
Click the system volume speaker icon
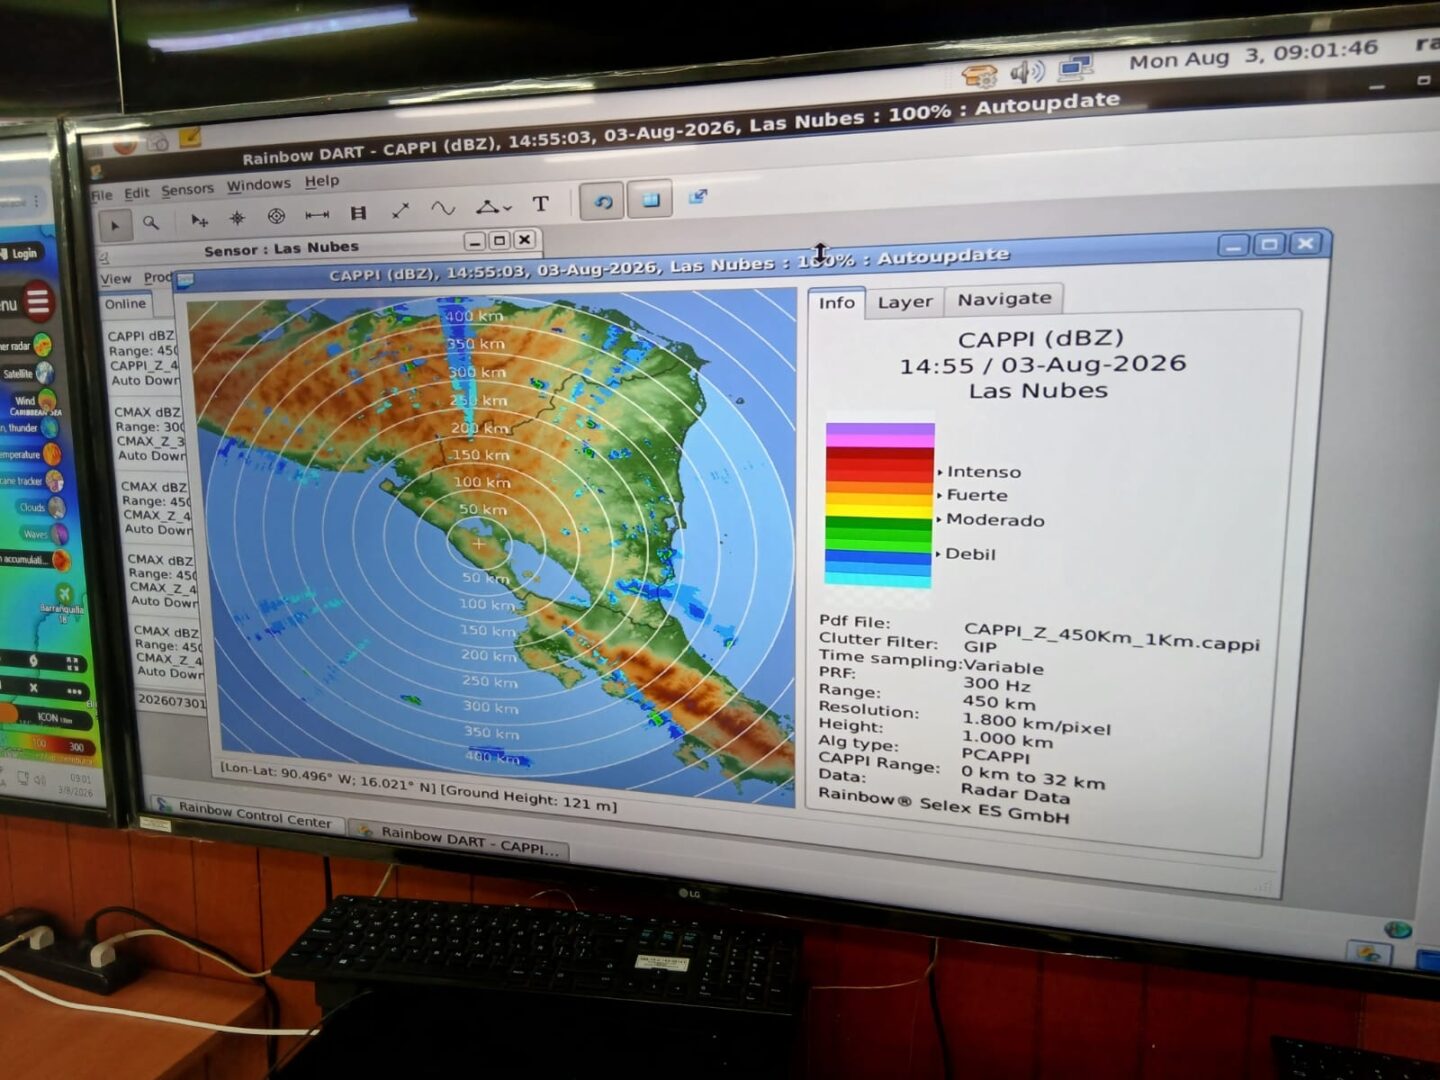click(x=1027, y=72)
